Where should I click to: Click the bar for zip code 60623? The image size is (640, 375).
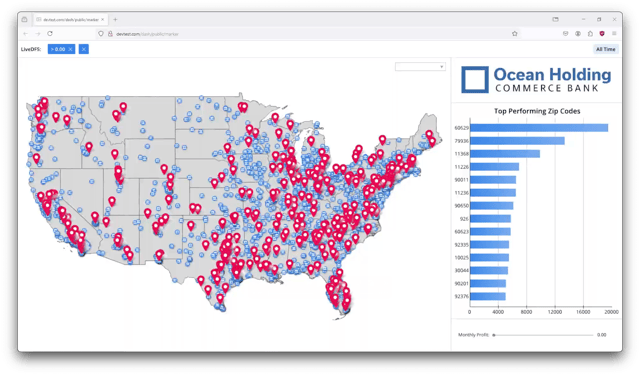[x=490, y=232]
